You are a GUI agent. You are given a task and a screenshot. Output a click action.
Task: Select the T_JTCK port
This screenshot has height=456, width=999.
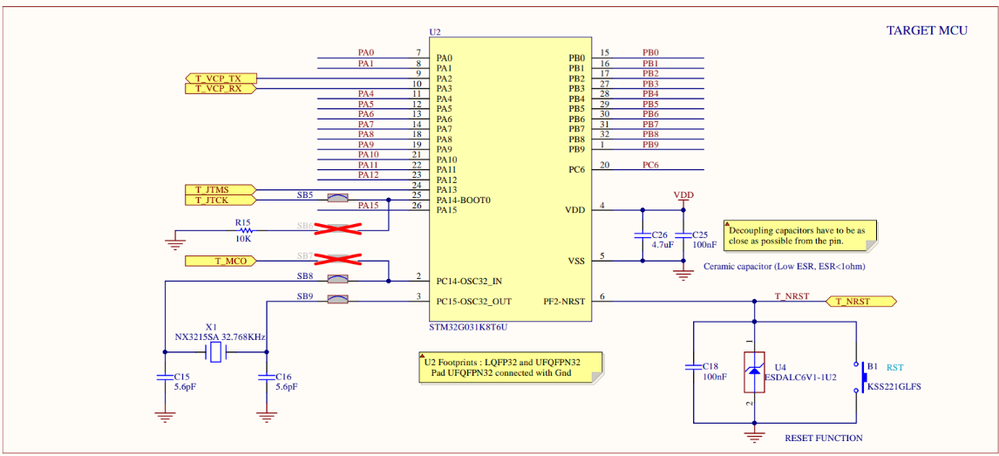coord(220,200)
